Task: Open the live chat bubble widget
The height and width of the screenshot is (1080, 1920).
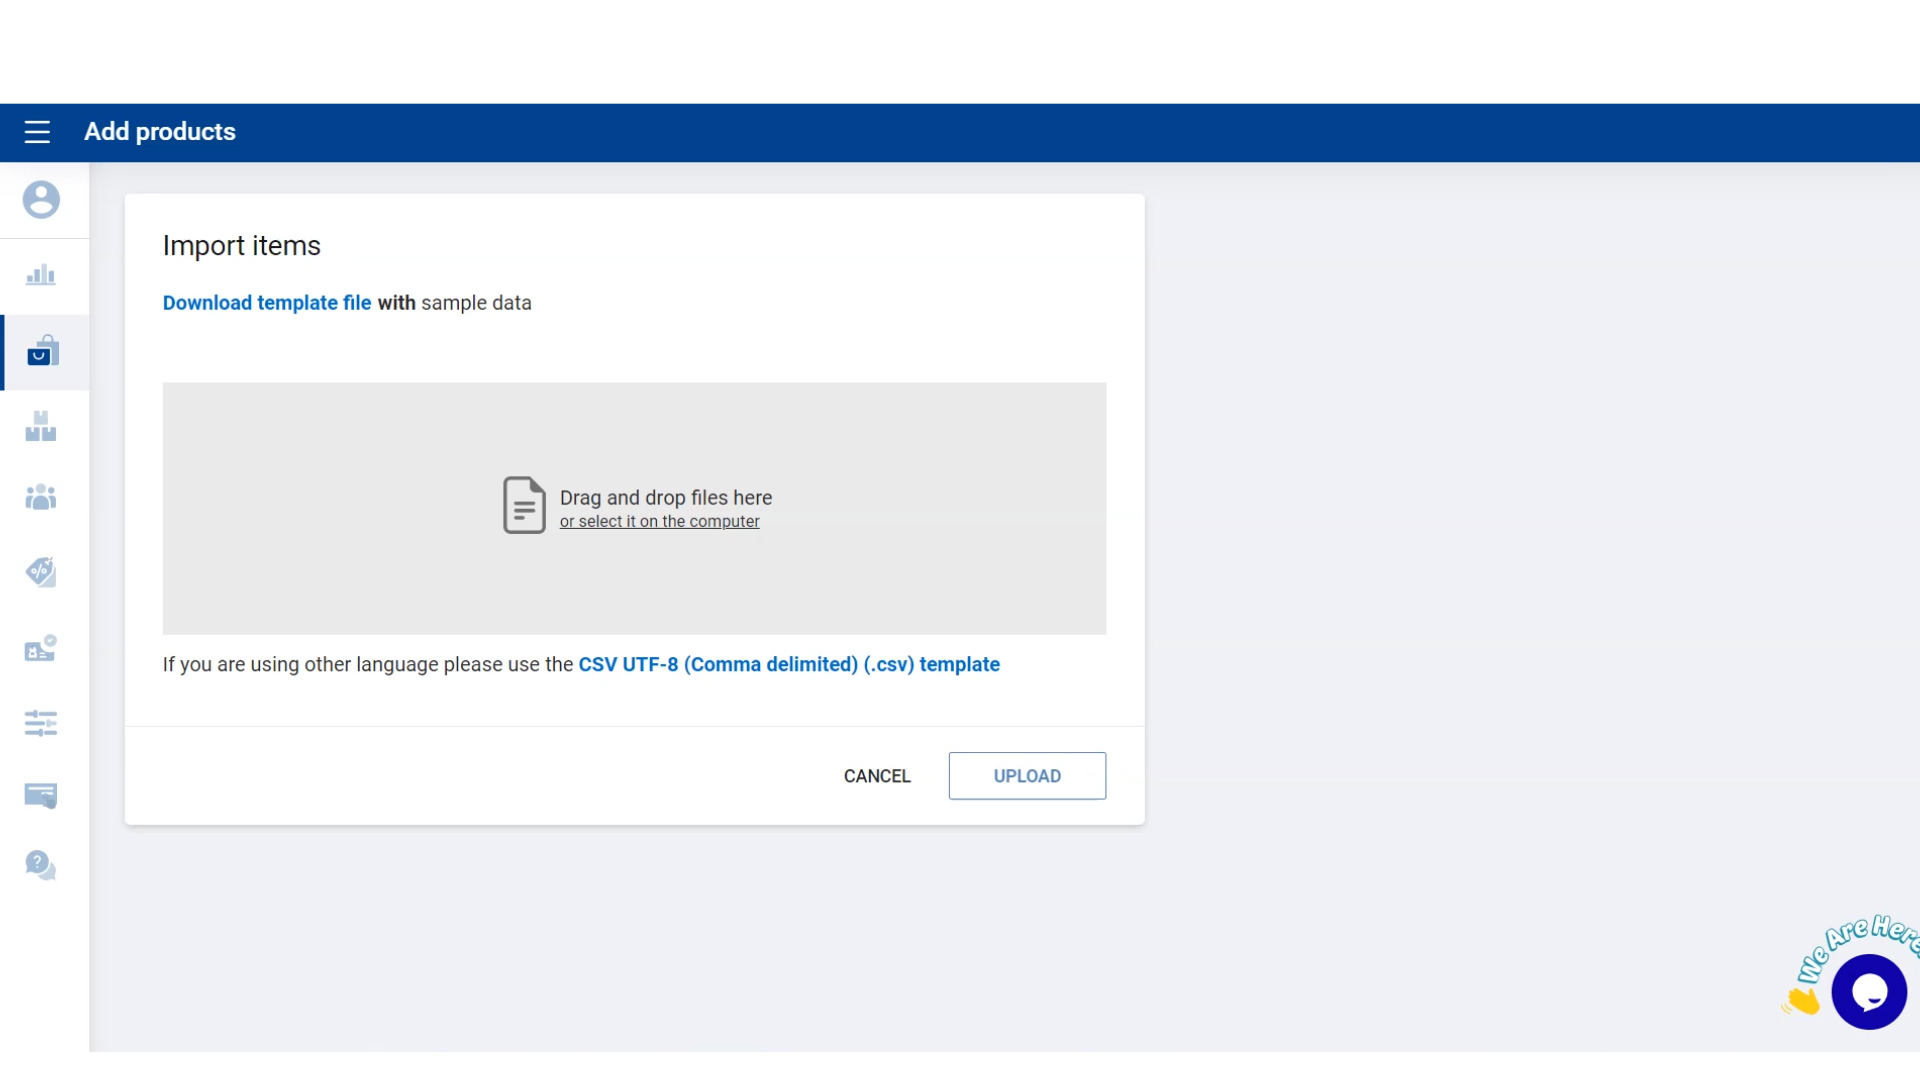Action: (x=1868, y=992)
